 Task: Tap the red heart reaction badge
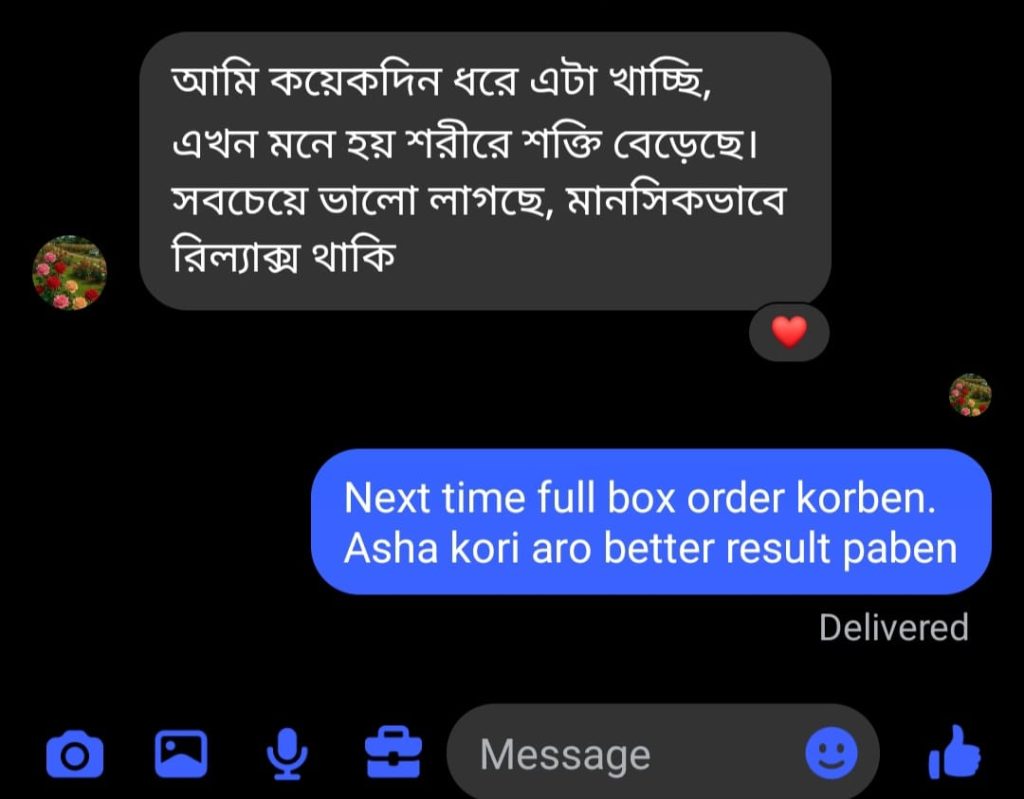pyautogui.click(x=789, y=332)
